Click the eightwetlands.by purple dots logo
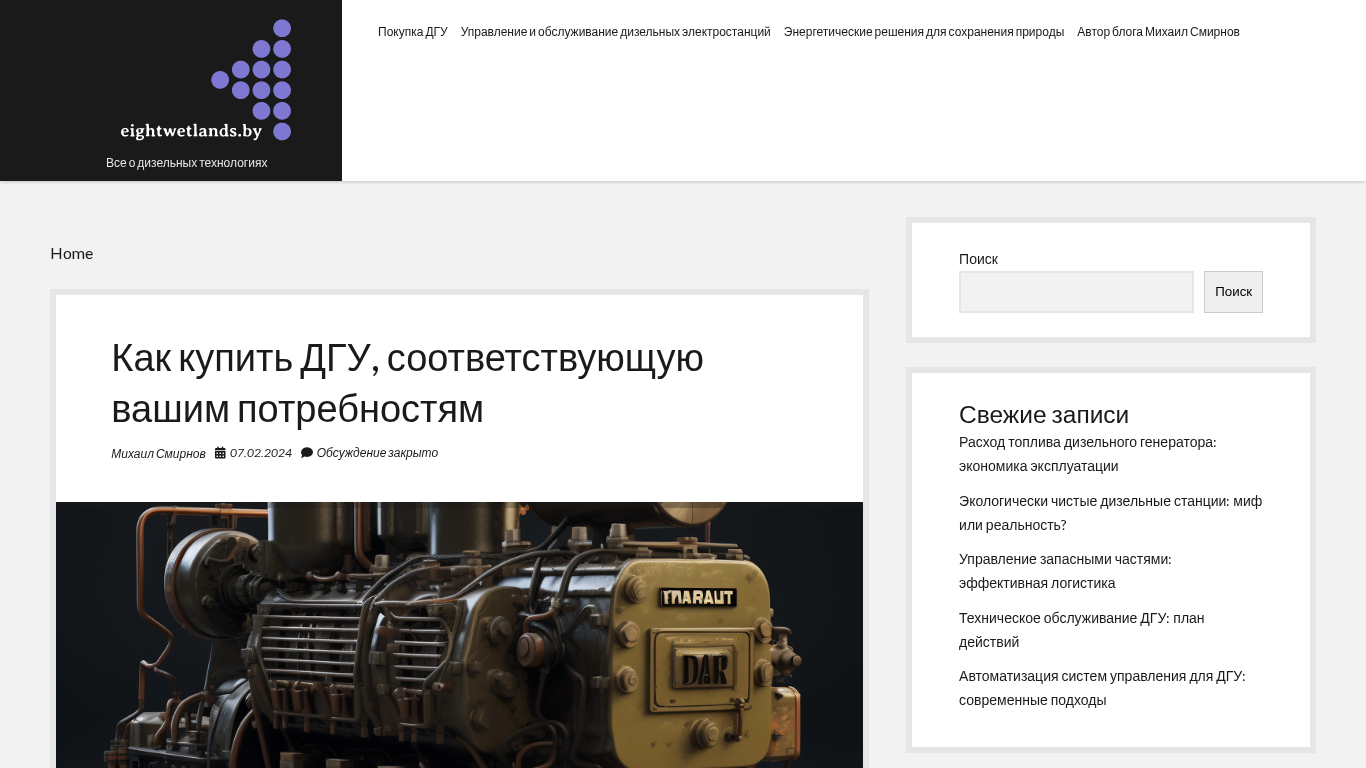The image size is (1366, 768). click(x=206, y=81)
